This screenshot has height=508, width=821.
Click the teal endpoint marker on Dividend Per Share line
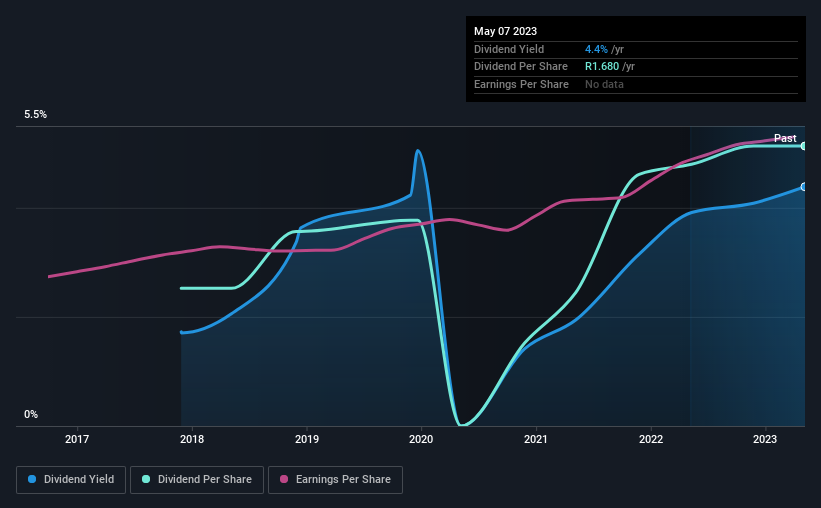(x=804, y=146)
